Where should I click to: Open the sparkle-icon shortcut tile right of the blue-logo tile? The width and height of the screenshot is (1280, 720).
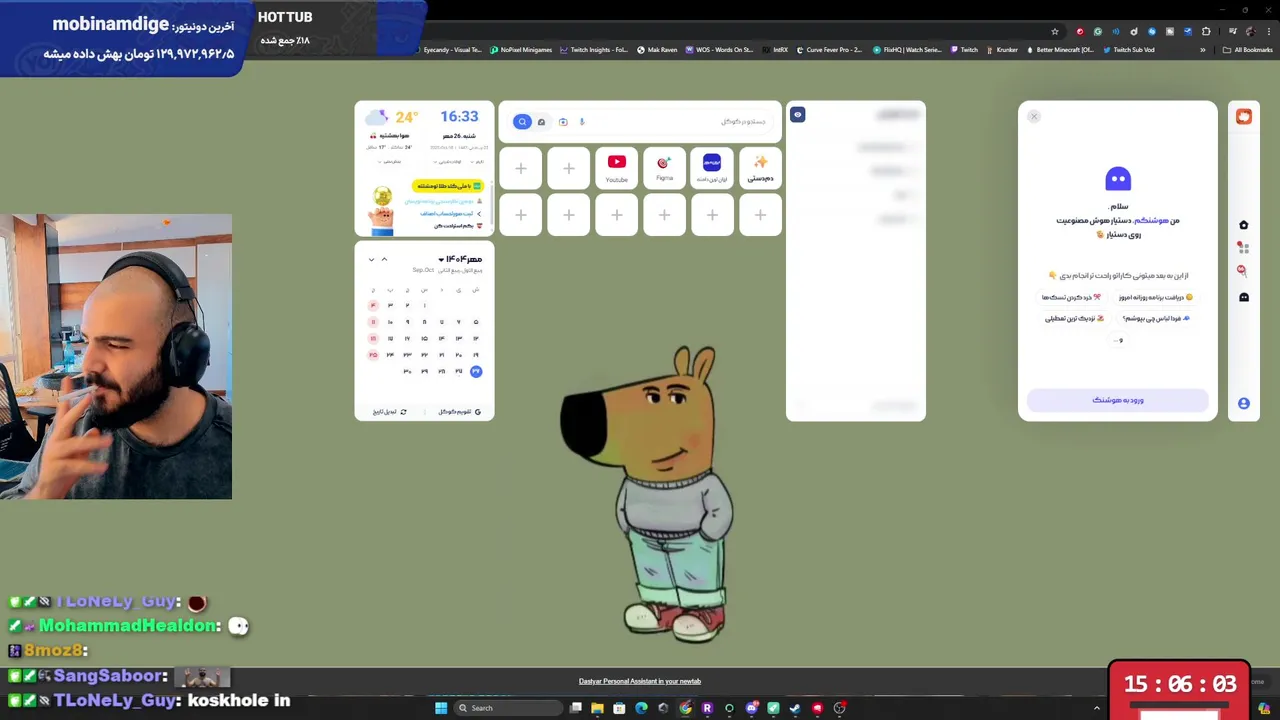pyautogui.click(x=760, y=168)
